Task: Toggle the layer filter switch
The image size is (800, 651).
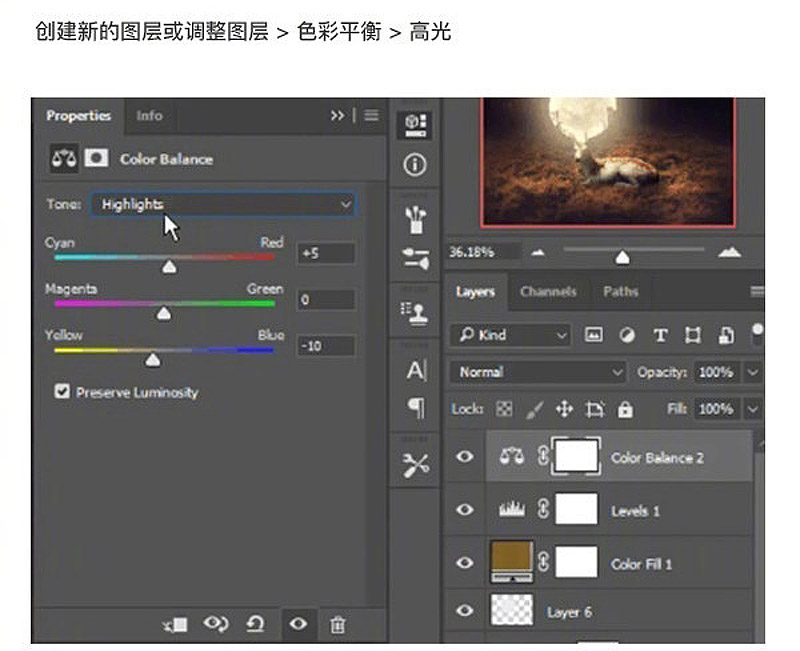Action: [x=758, y=335]
